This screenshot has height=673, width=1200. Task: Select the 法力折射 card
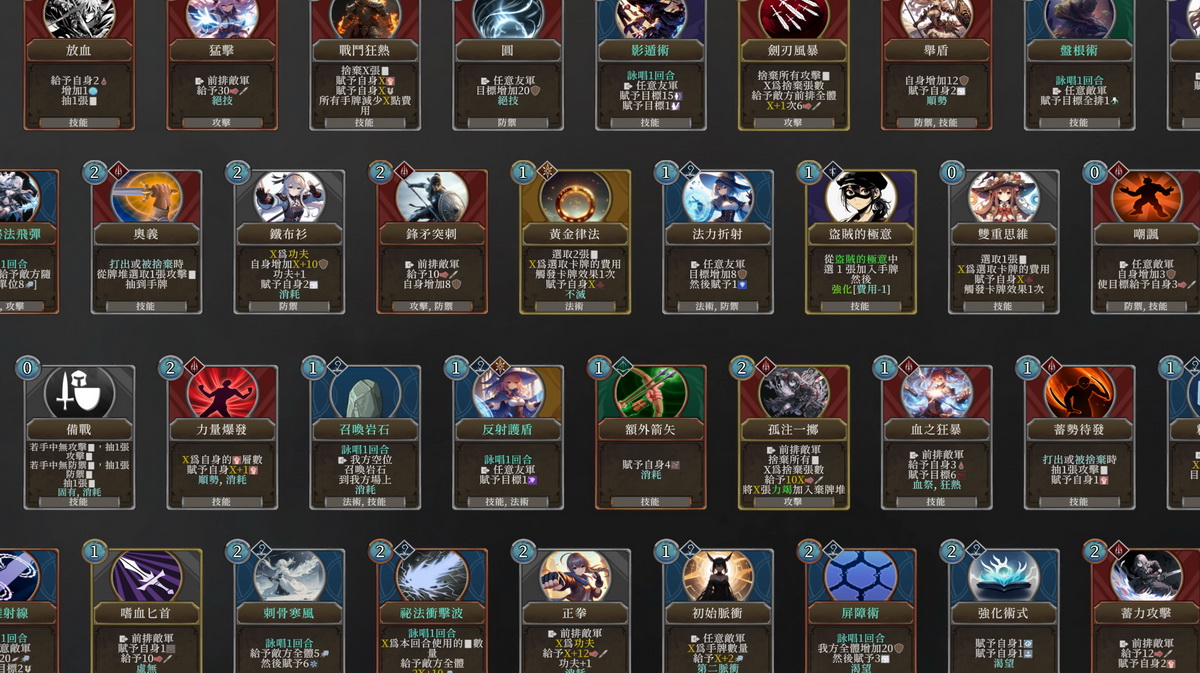717,241
